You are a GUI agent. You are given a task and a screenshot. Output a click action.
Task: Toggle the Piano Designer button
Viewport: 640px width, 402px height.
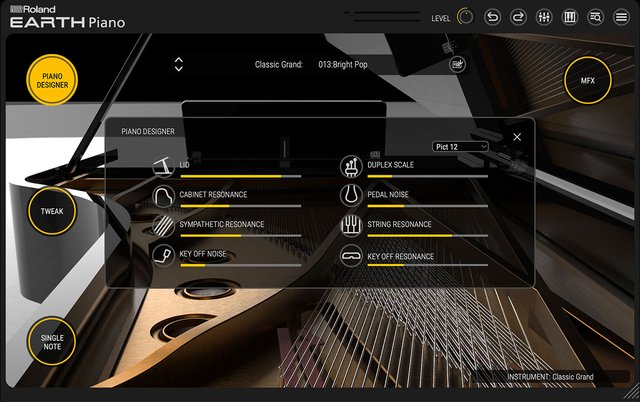pyautogui.click(x=52, y=80)
